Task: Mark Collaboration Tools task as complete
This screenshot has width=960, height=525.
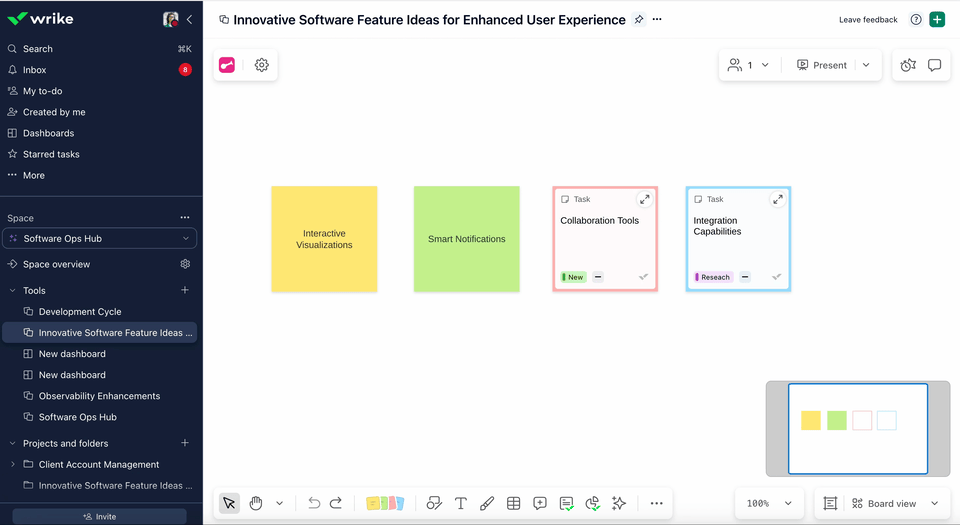Action: [x=644, y=277]
